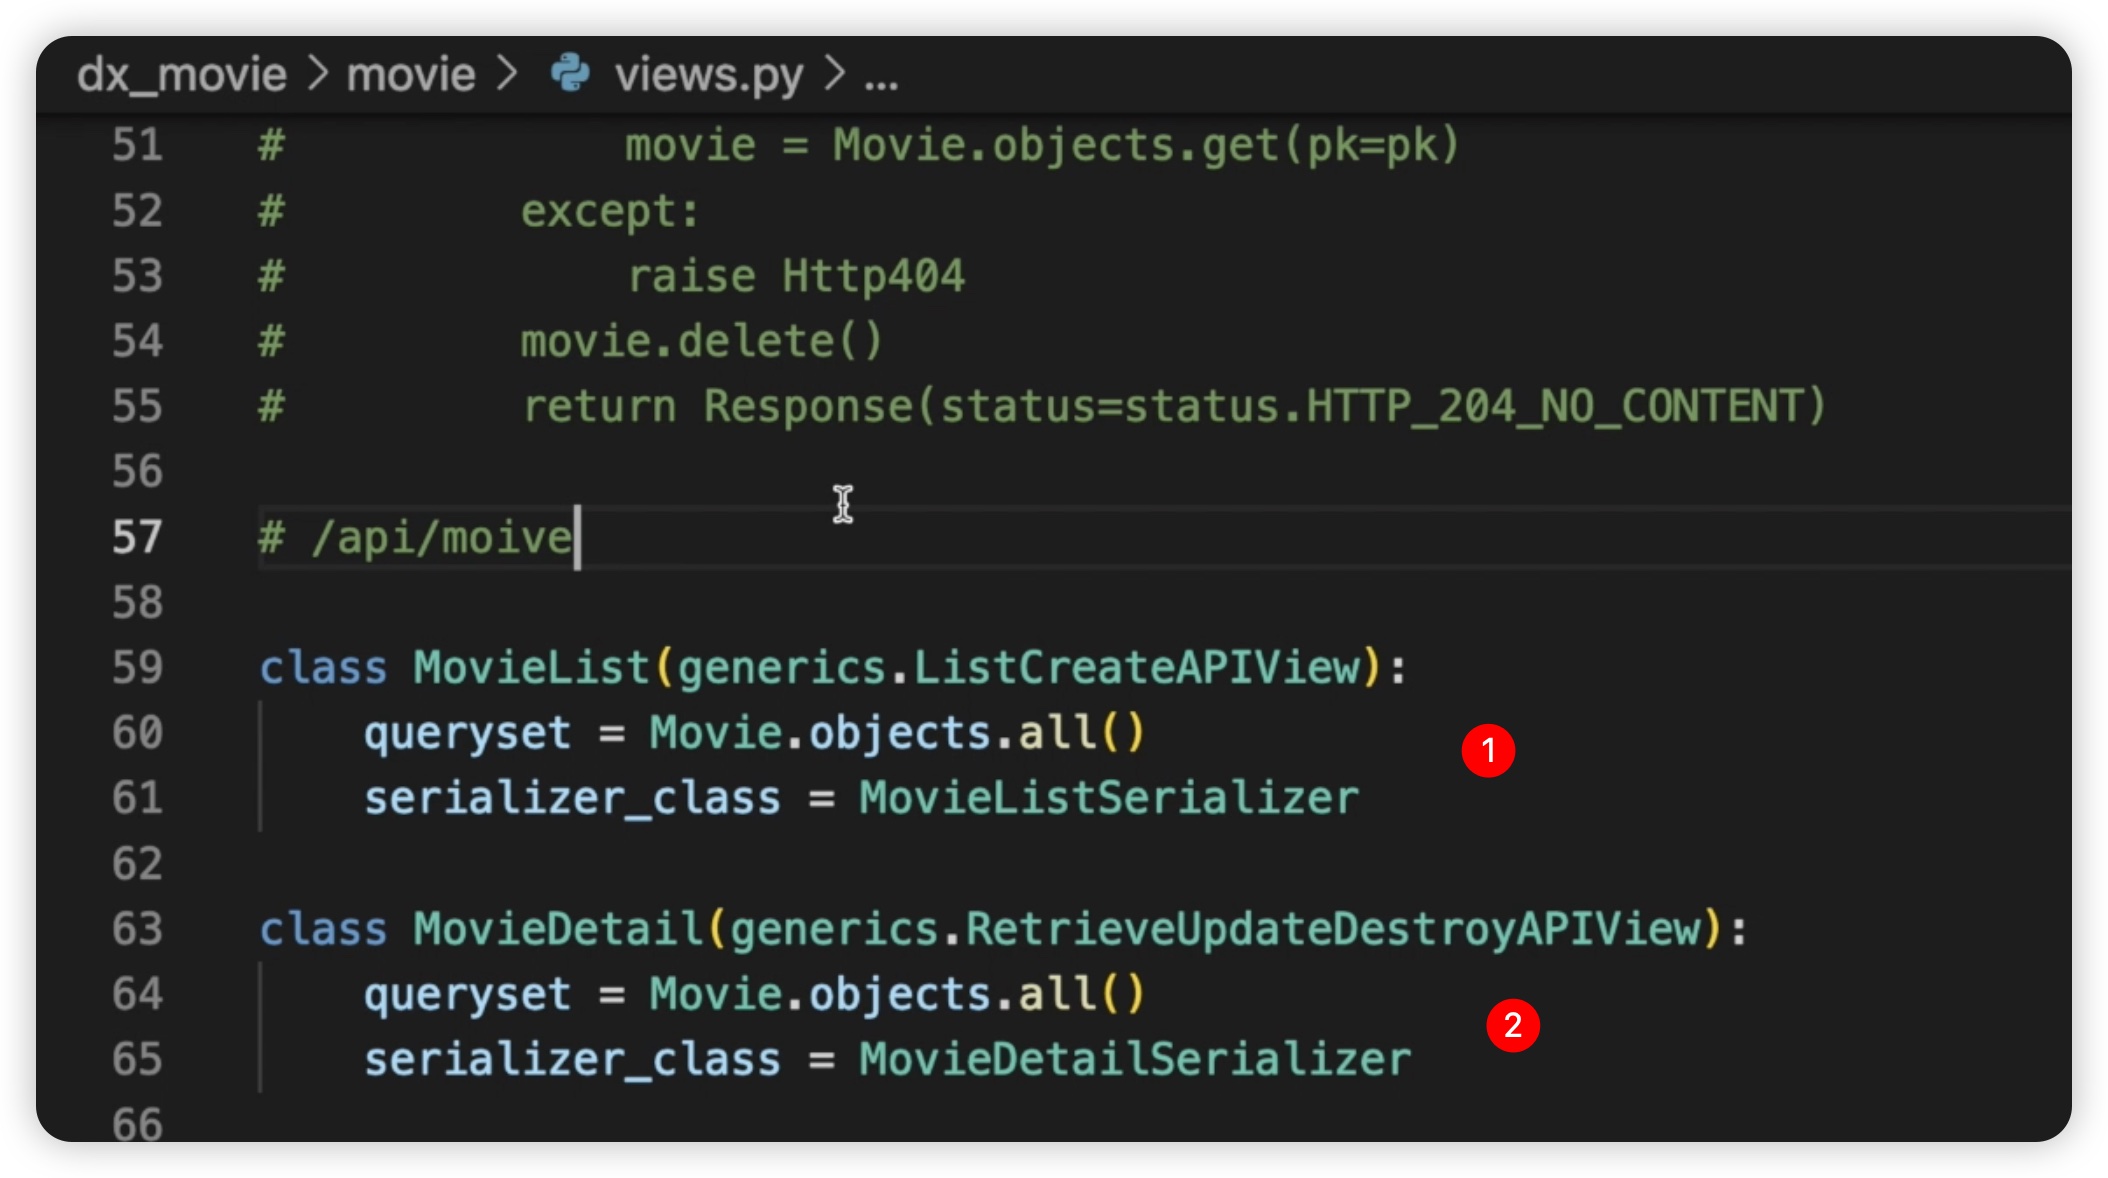Click 'generics' on line 63
Screen dimensions: 2108x1178
click(835, 929)
